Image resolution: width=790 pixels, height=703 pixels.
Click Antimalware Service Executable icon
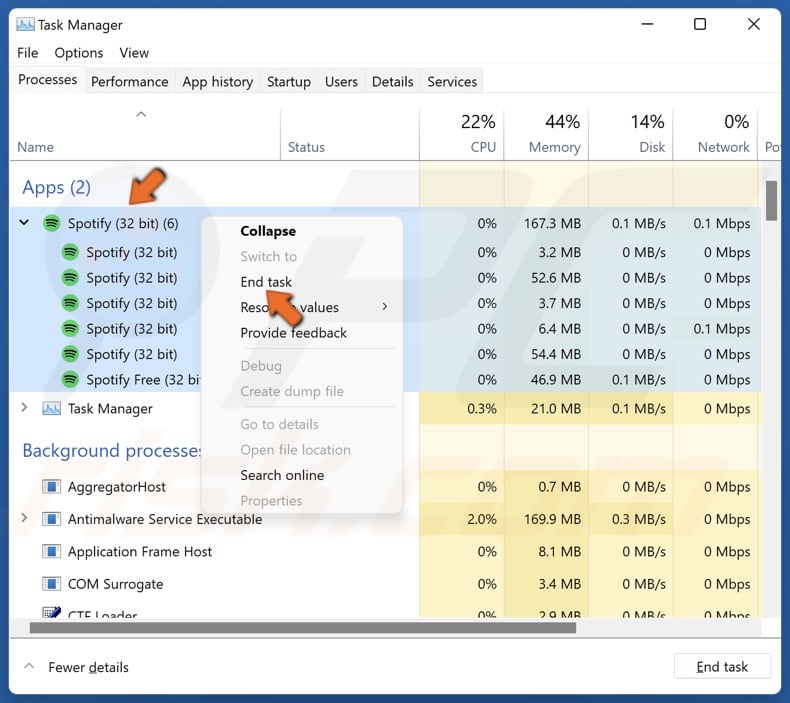[x=51, y=519]
